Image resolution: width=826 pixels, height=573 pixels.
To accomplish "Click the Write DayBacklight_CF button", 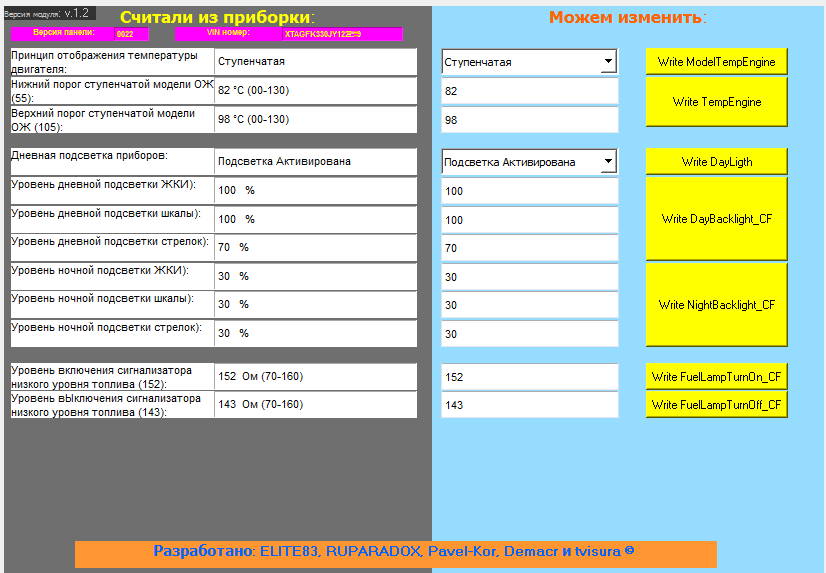I will [x=716, y=219].
